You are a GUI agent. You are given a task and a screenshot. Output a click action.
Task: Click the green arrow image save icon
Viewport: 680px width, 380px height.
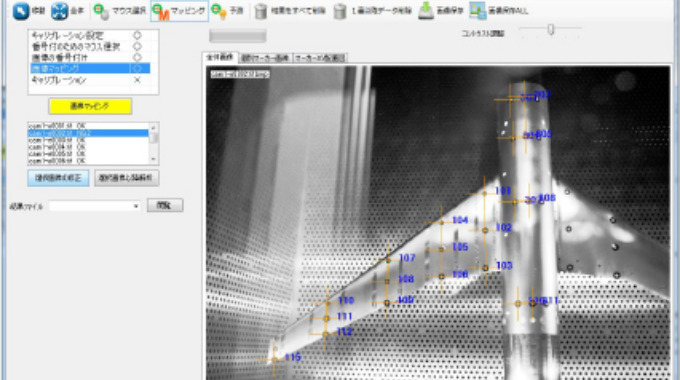[426, 11]
